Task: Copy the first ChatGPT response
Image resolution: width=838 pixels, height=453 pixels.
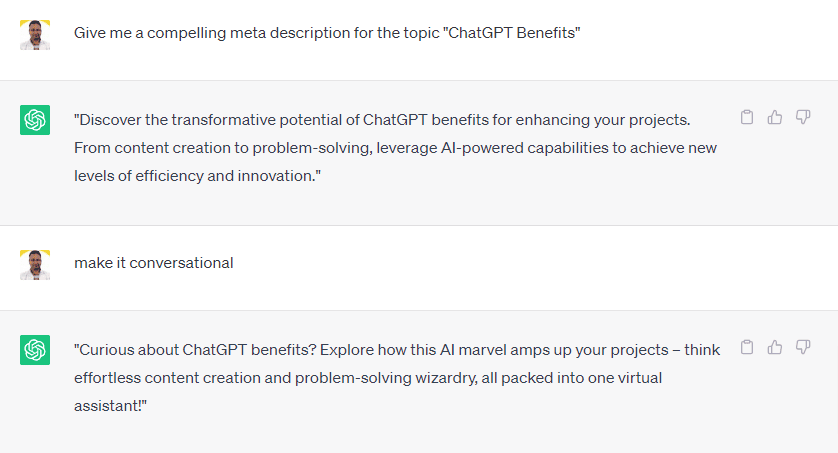Action: pyautogui.click(x=746, y=118)
